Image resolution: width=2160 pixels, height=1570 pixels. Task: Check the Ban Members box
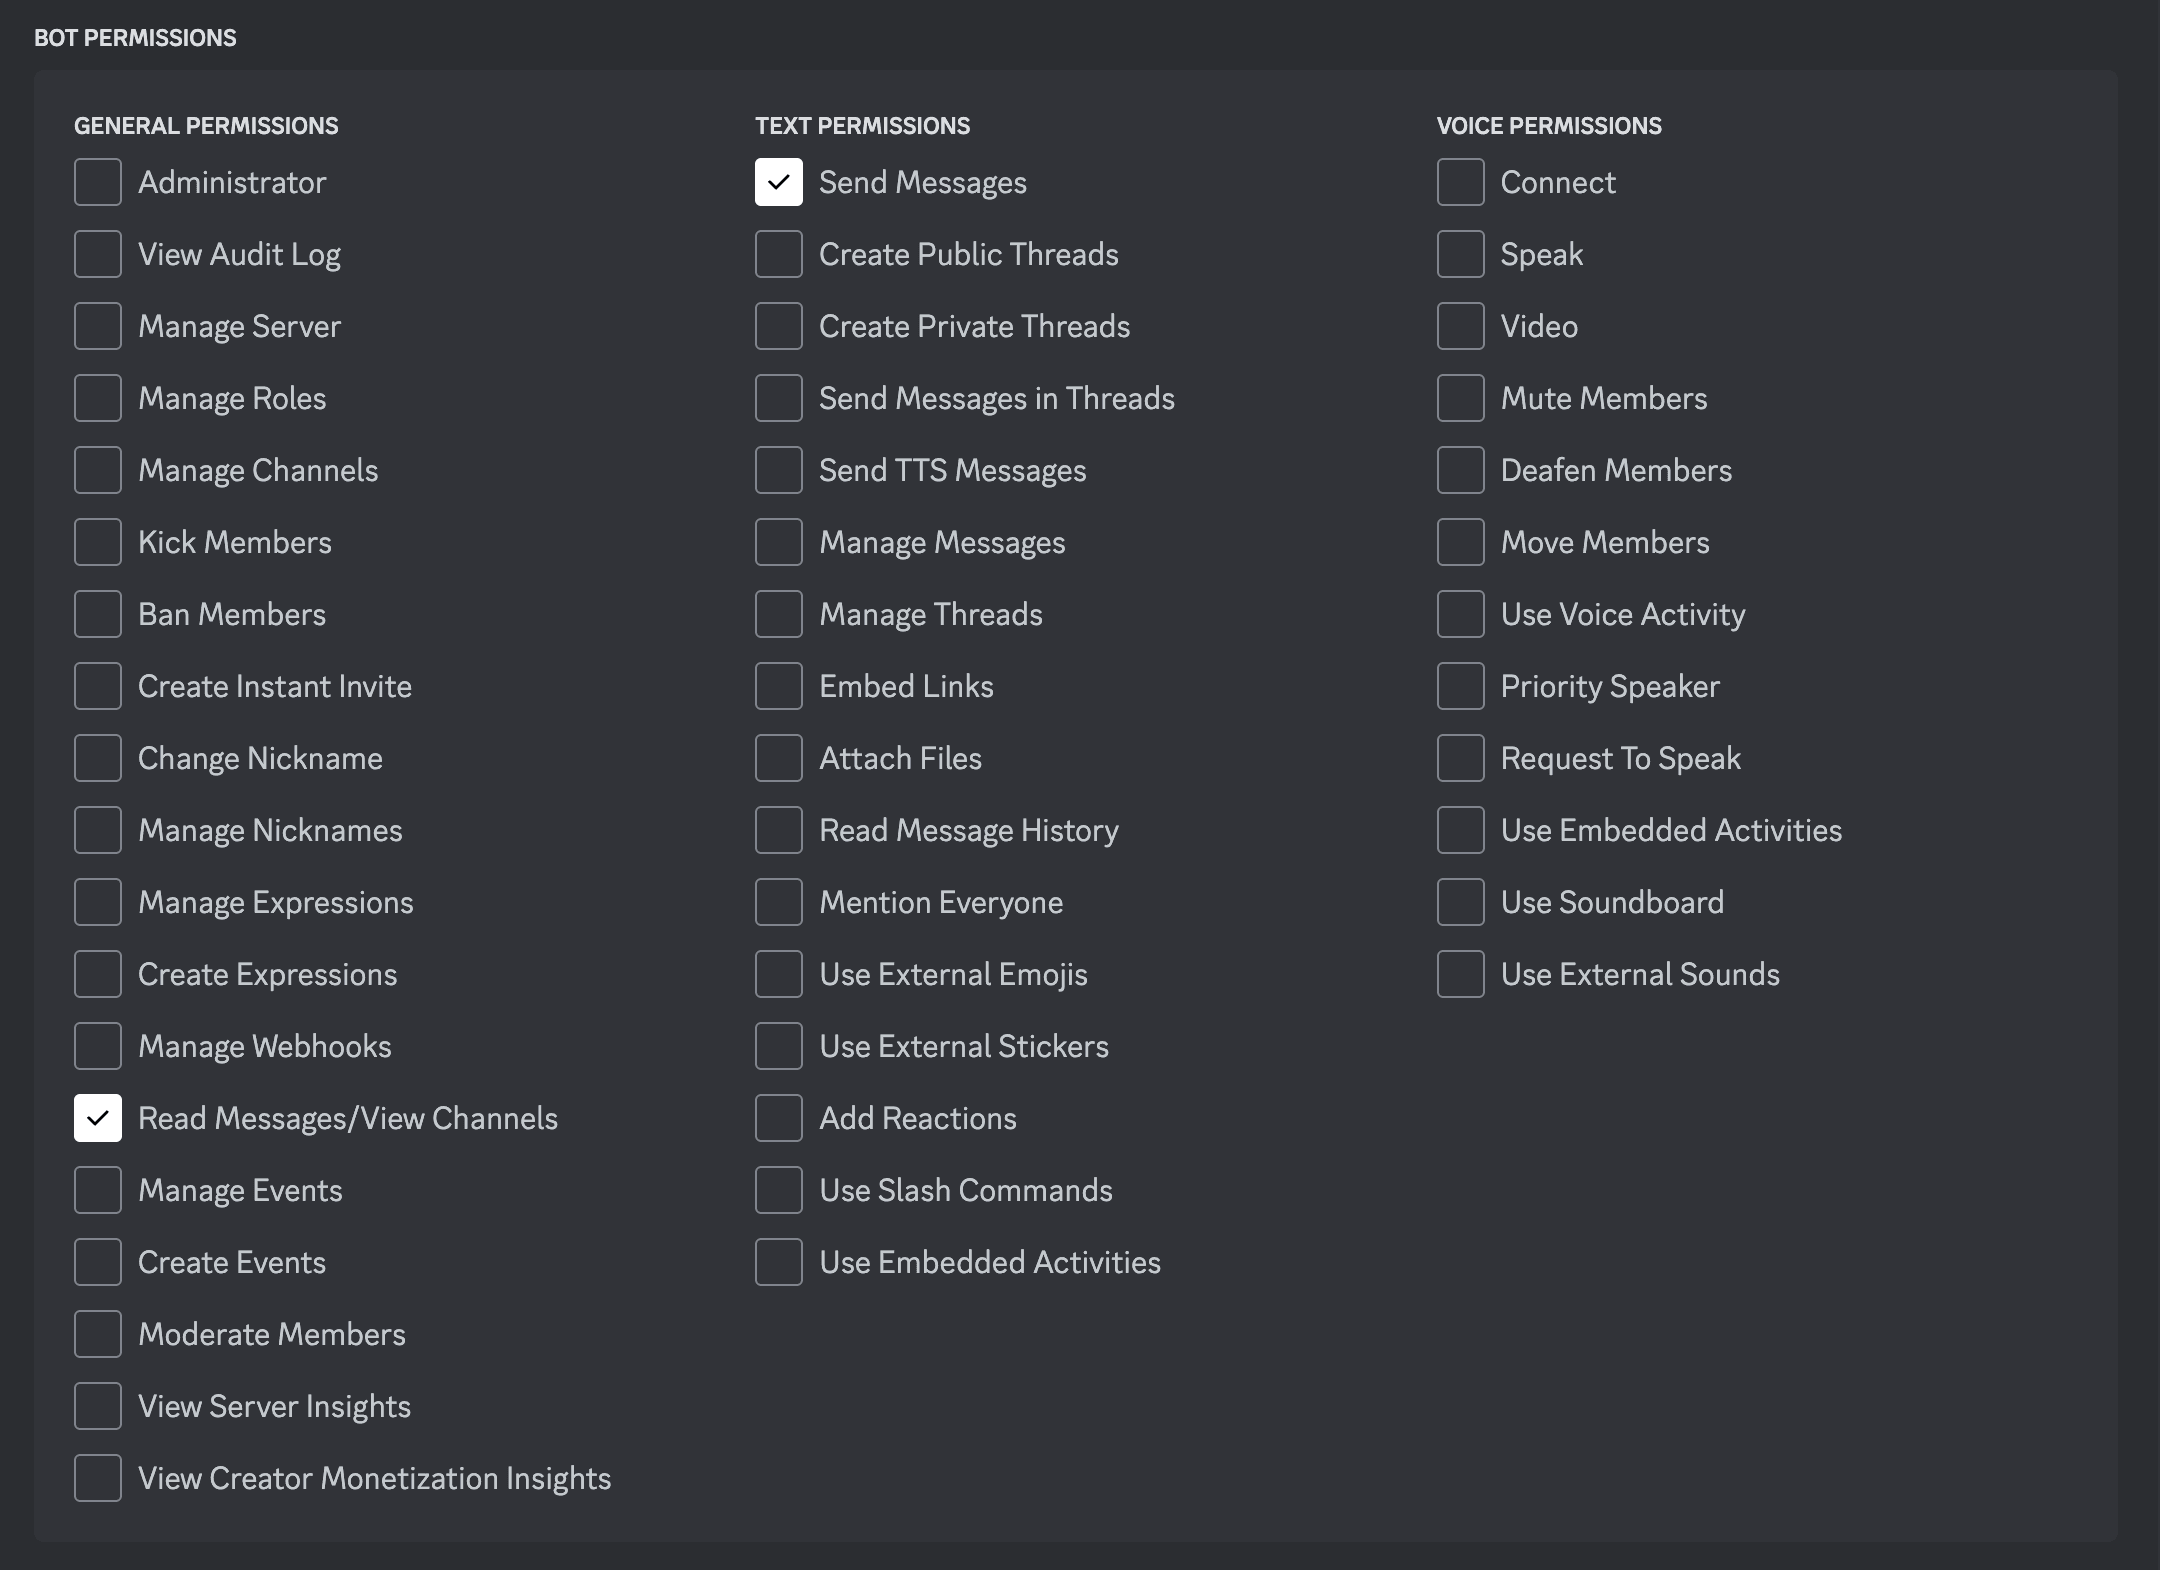[98, 614]
